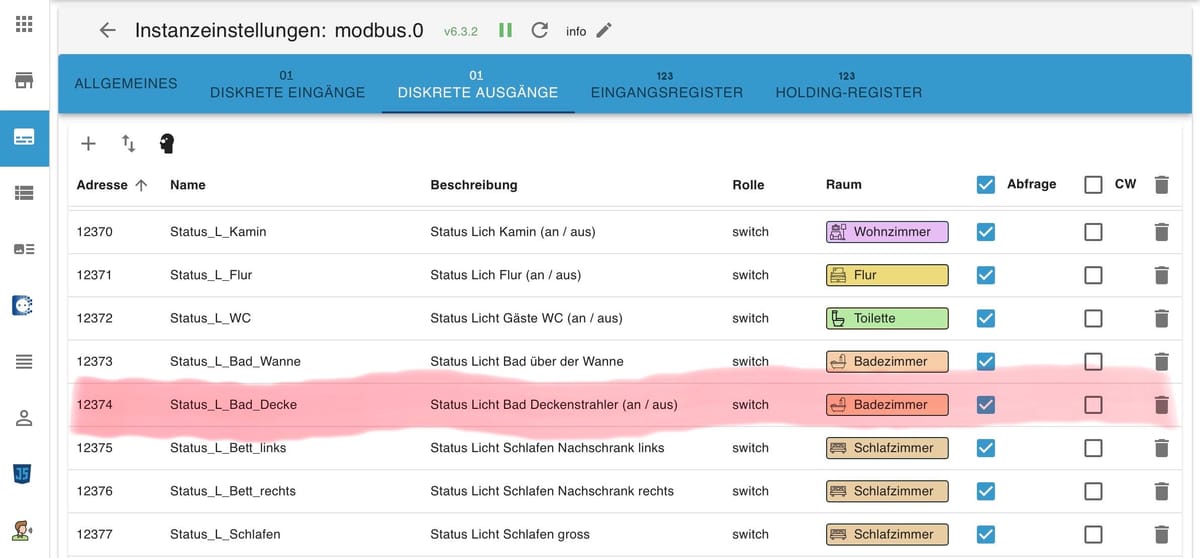Open the Holding-Register tab
The height and width of the screenshot is (558, 1200).
[x=849, y=84]
